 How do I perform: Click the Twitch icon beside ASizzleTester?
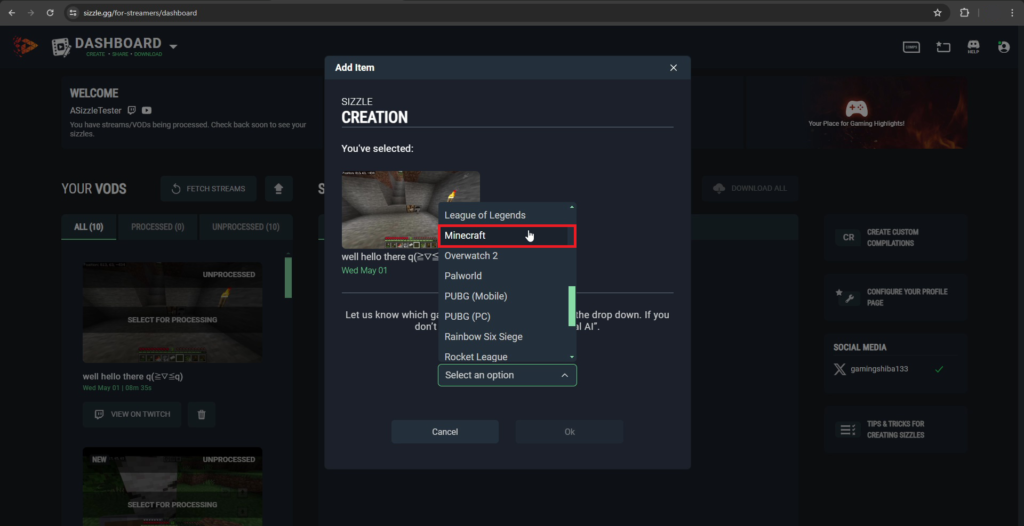[x=132, y=110]
